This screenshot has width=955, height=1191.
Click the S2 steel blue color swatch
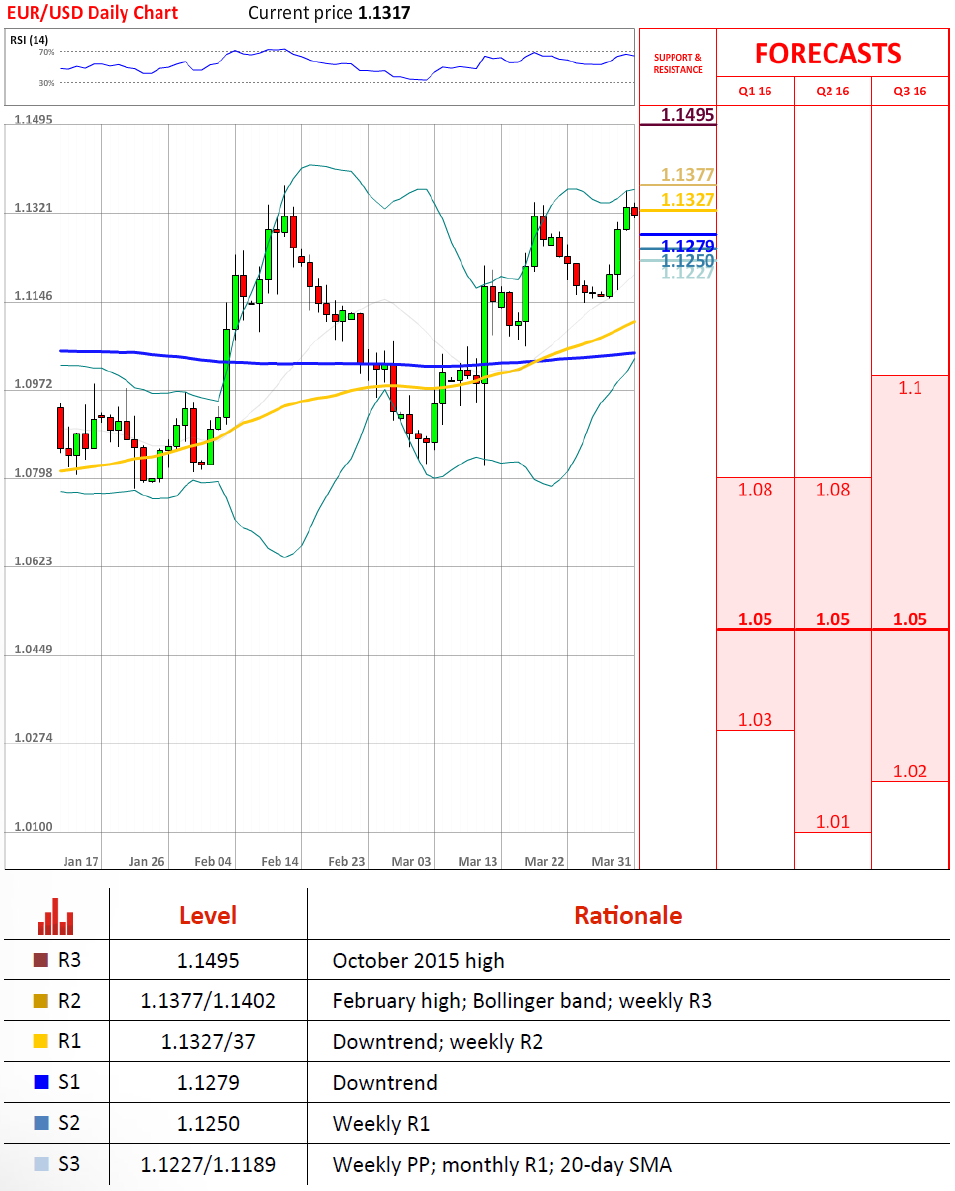(41, 1123)
